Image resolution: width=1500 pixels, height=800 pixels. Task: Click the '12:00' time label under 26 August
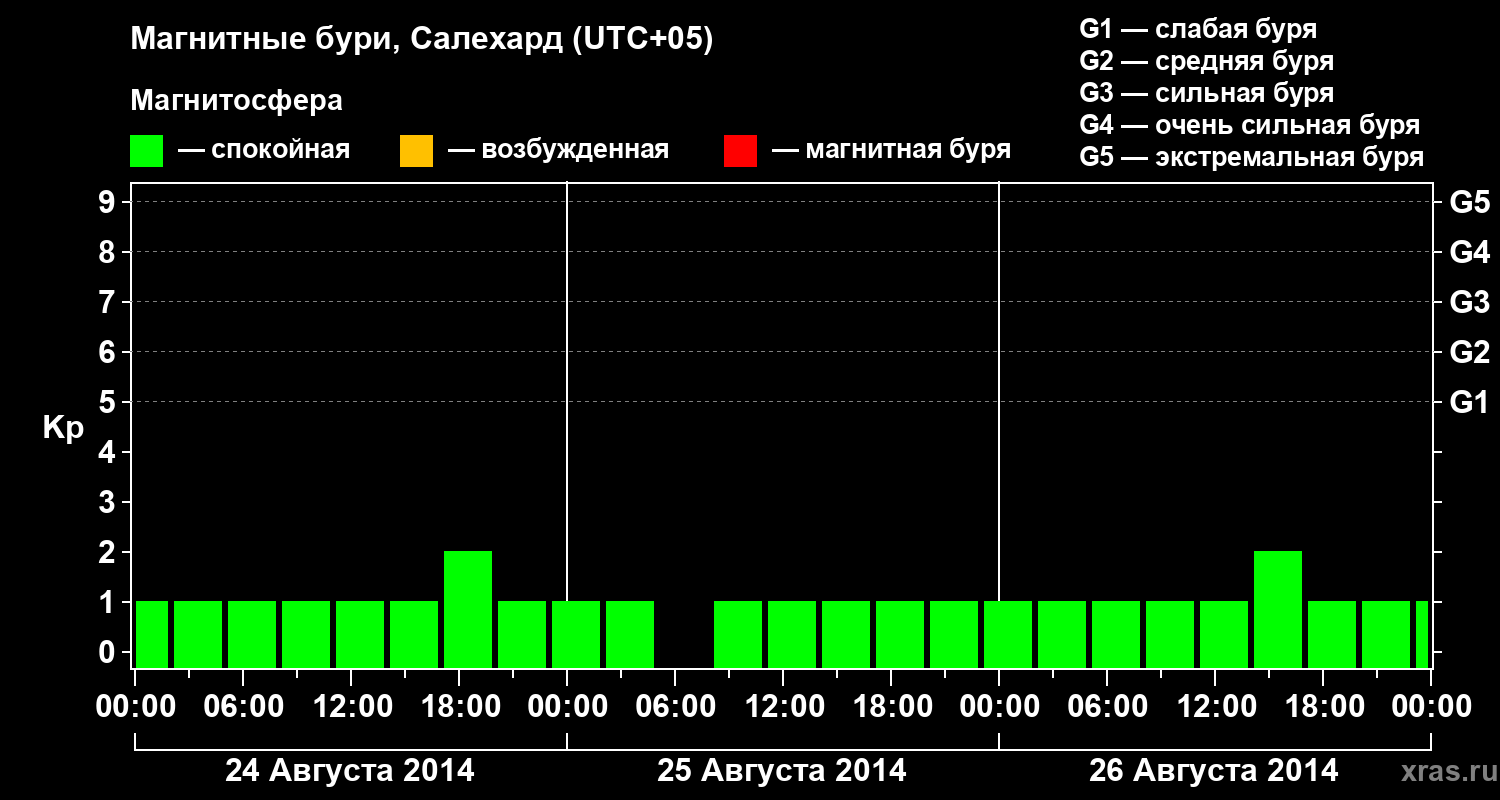[1216, 706]
